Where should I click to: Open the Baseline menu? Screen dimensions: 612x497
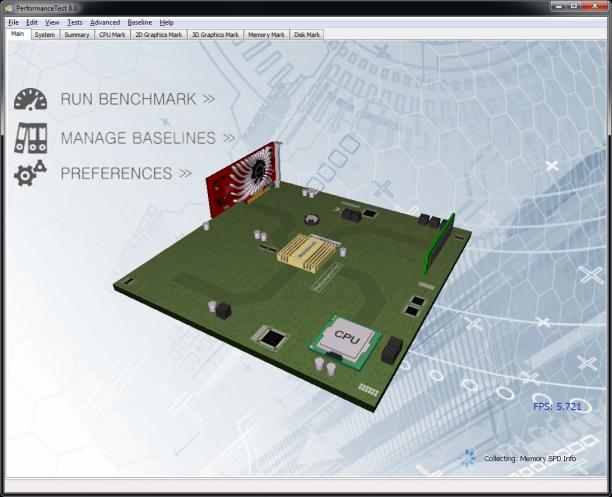tap(140, 22)
